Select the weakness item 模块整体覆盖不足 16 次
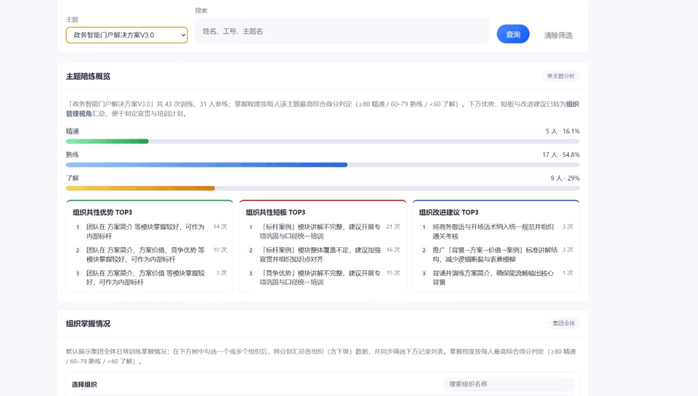 click(323, 255)
